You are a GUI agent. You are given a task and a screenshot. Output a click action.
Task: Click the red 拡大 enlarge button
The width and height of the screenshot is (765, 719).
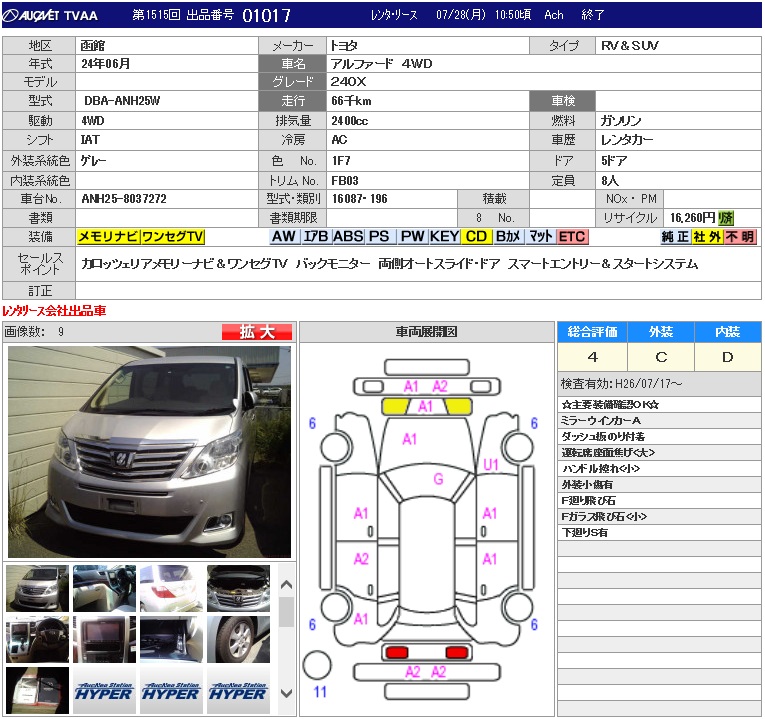tap(257, 332)
